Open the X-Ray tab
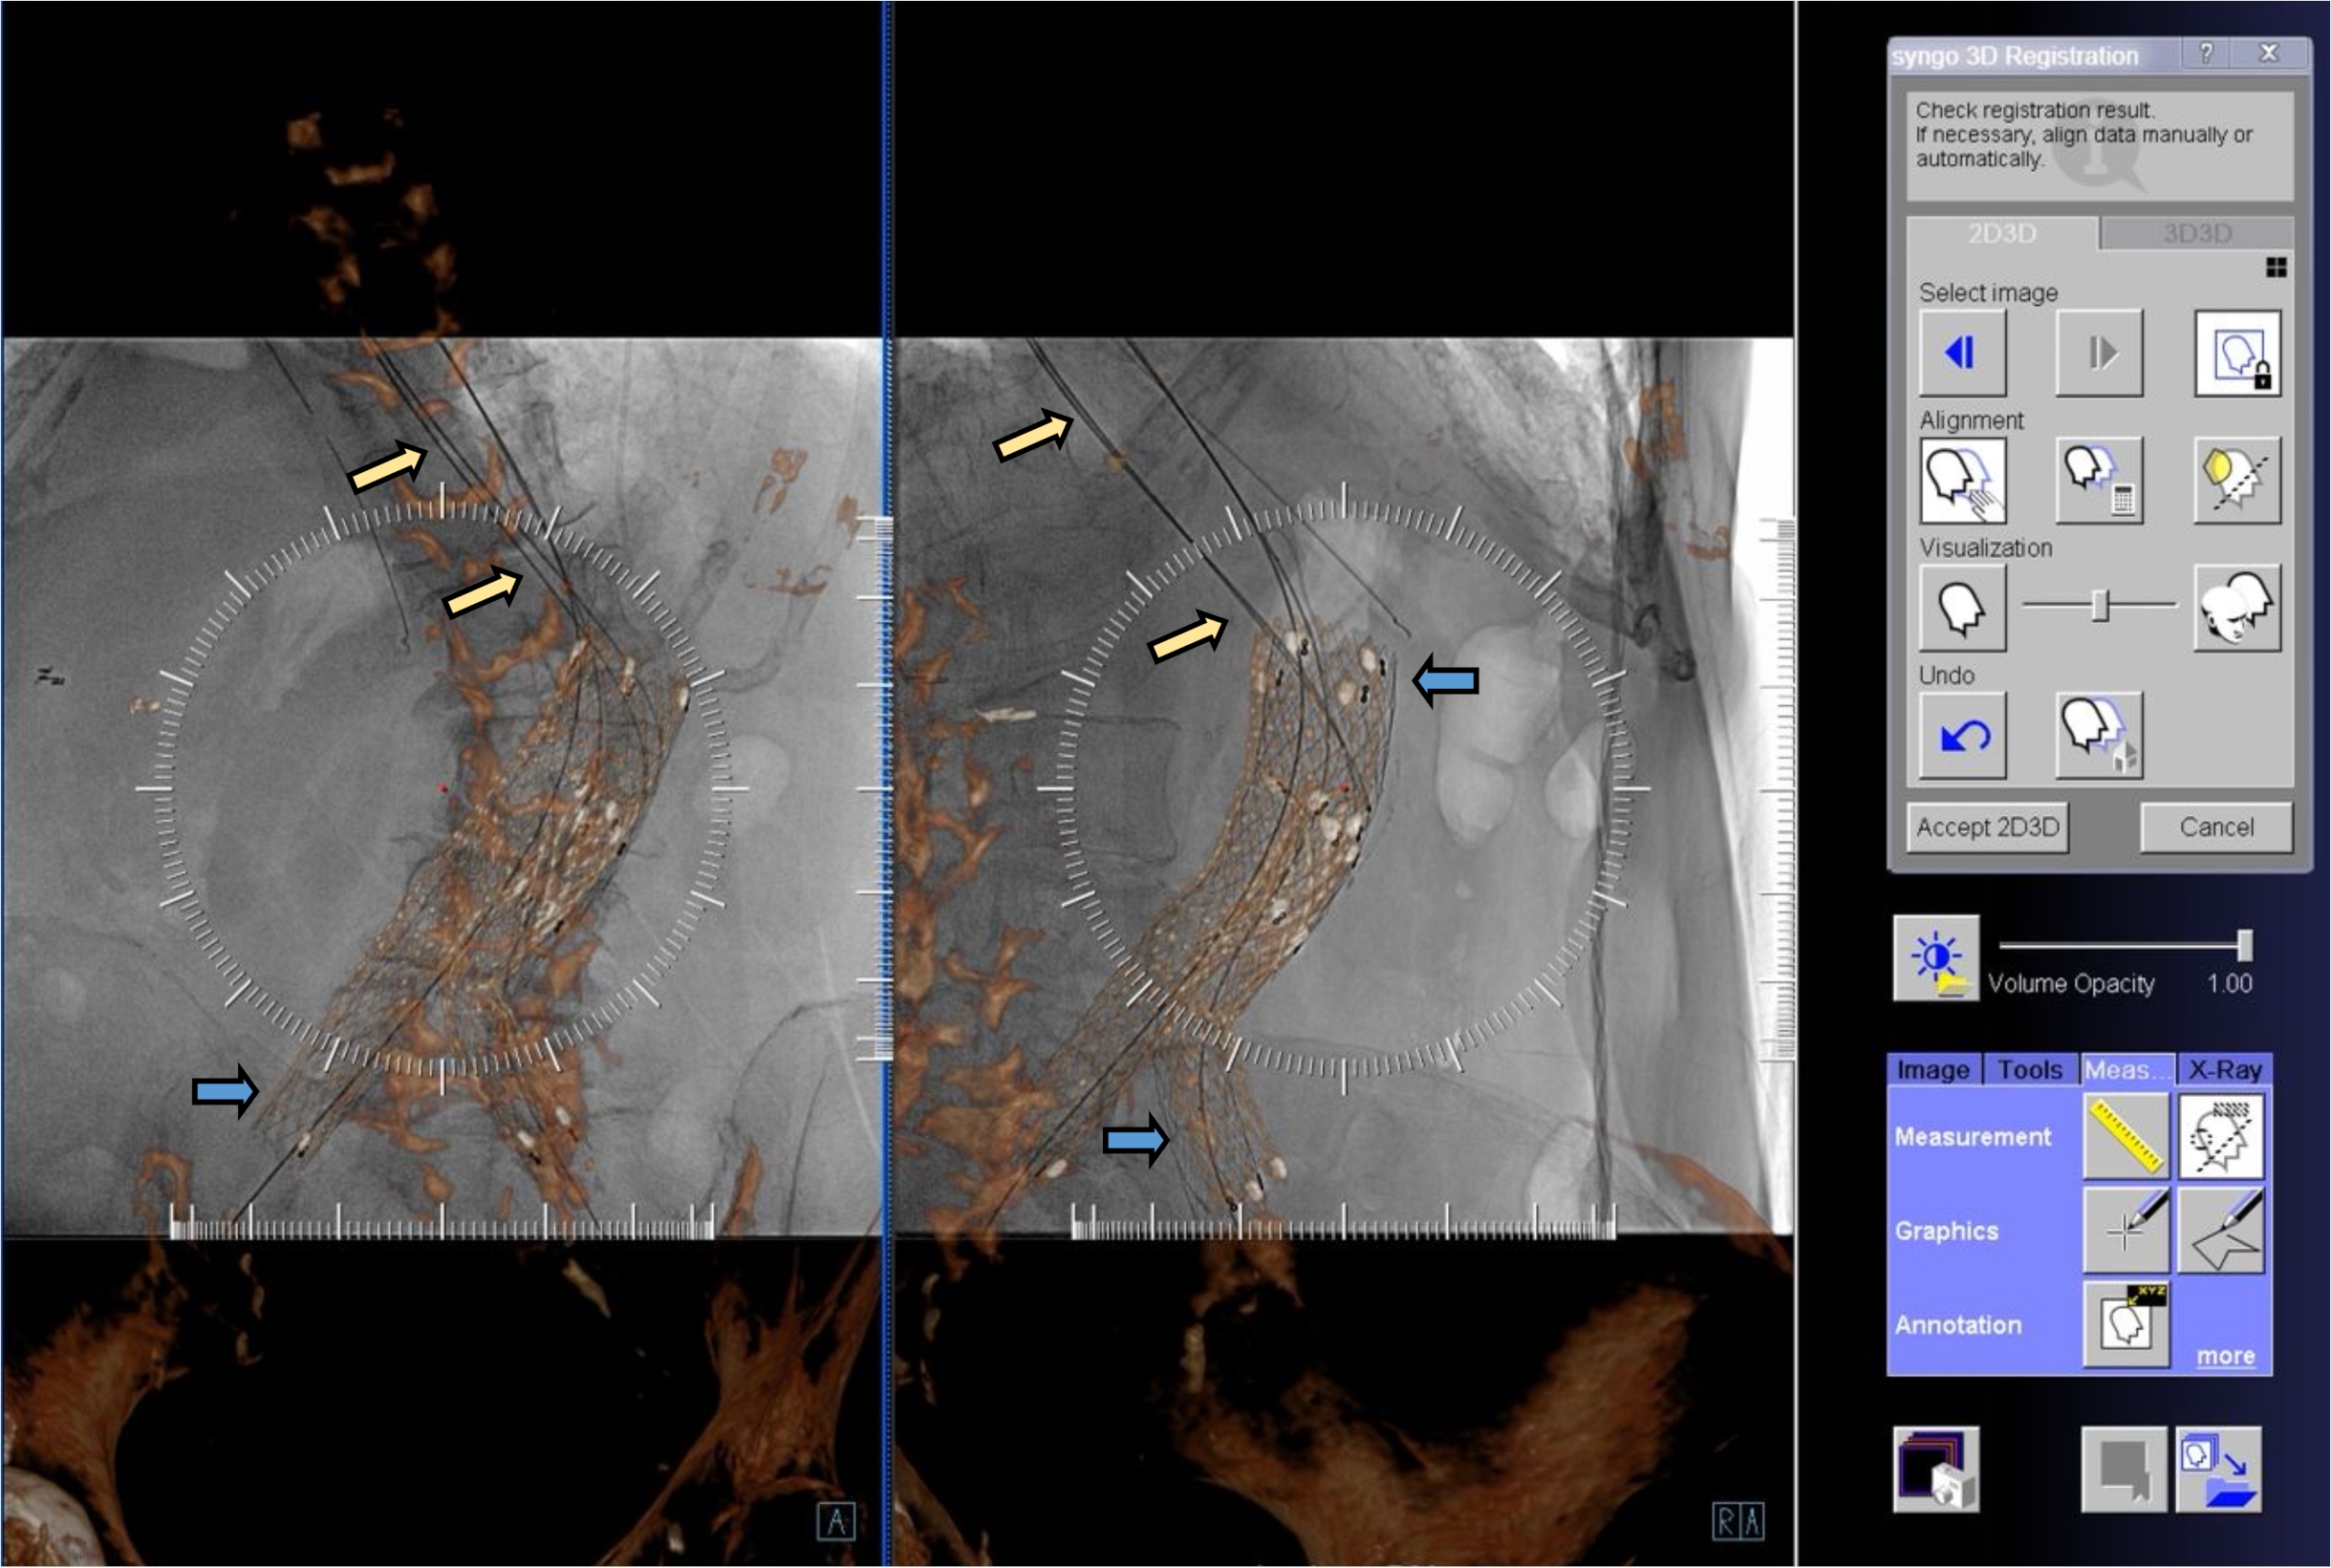 coord(2224,1070)
